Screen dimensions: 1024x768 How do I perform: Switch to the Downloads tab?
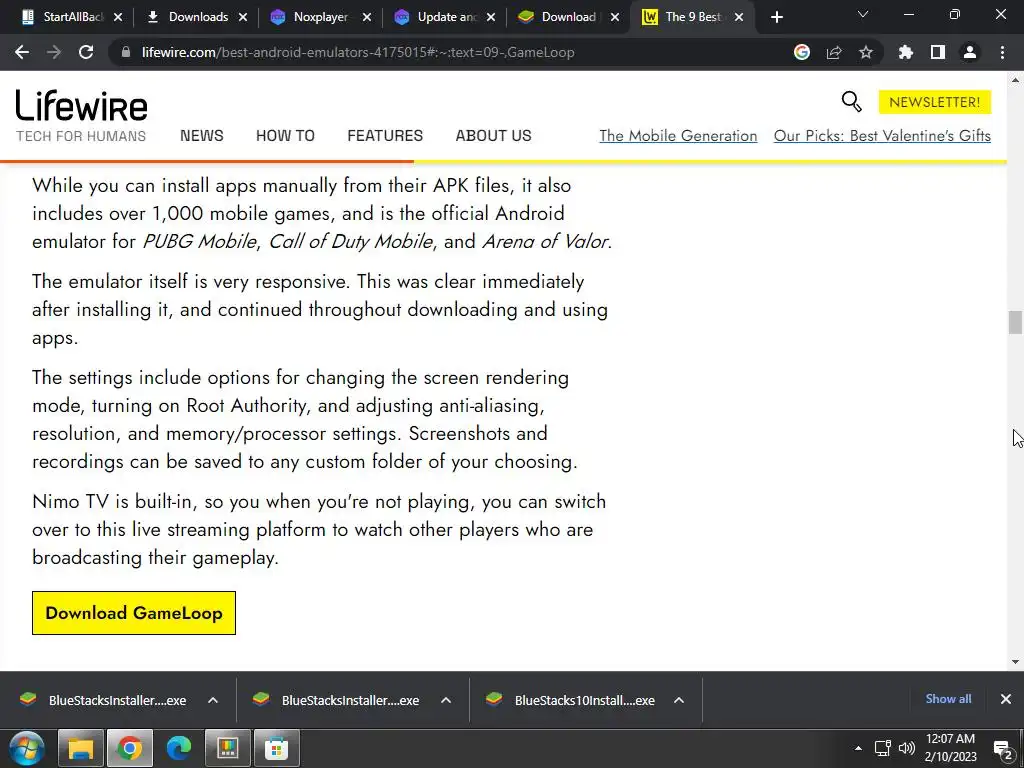pyautogui.click(x=189, y=17)
